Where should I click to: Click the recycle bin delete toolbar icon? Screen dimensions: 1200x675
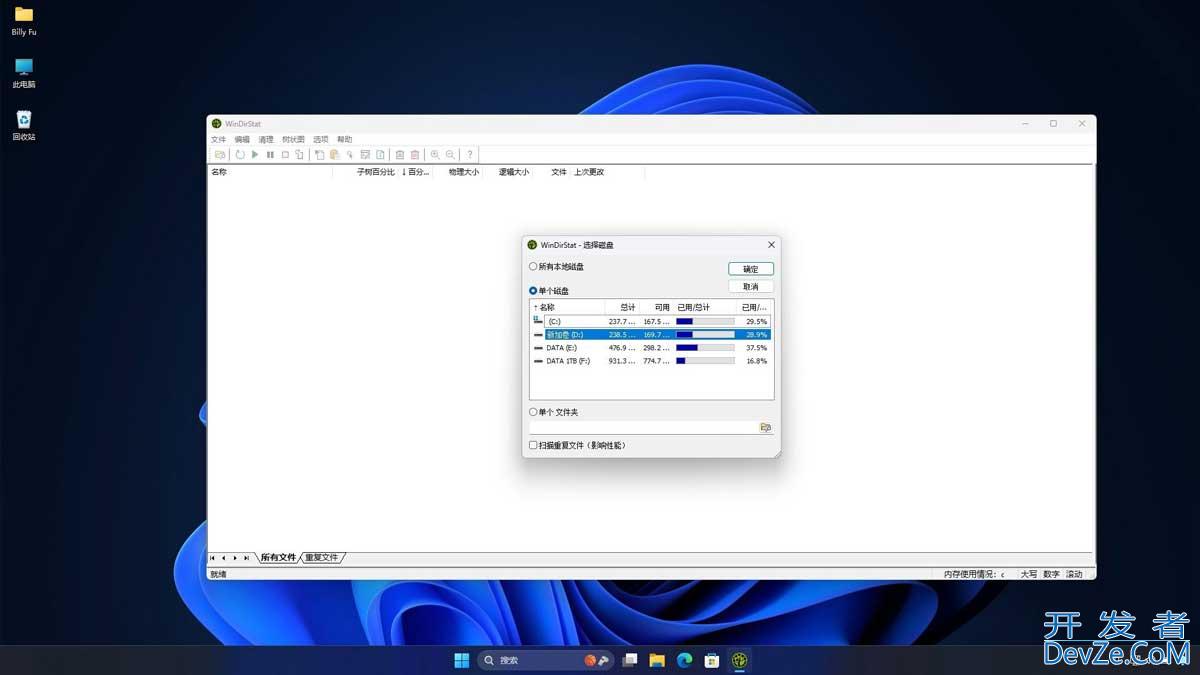400,155
